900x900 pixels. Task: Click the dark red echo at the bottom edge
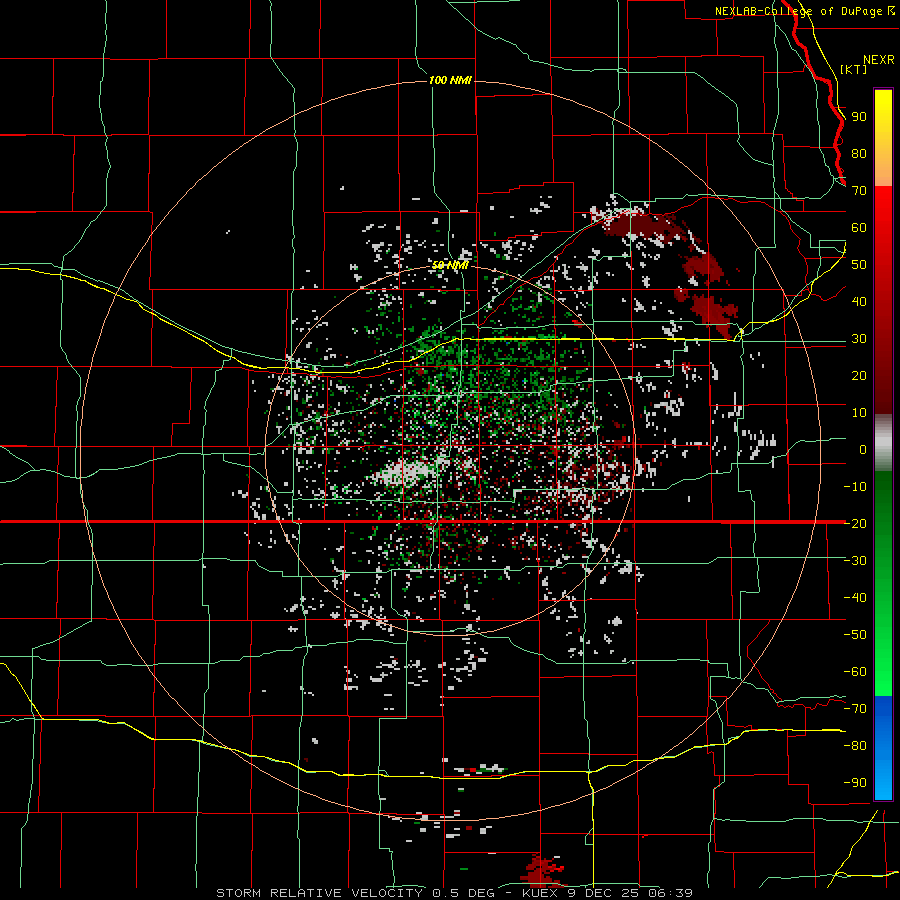[x=542, y=871]
